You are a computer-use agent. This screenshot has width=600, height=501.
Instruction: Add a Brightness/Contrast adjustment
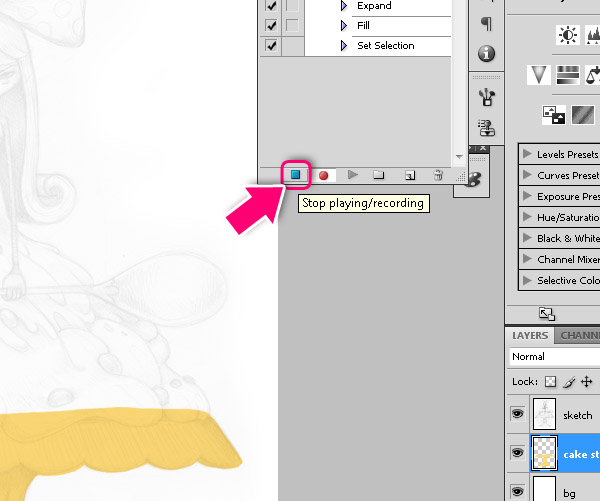(567, 35)
